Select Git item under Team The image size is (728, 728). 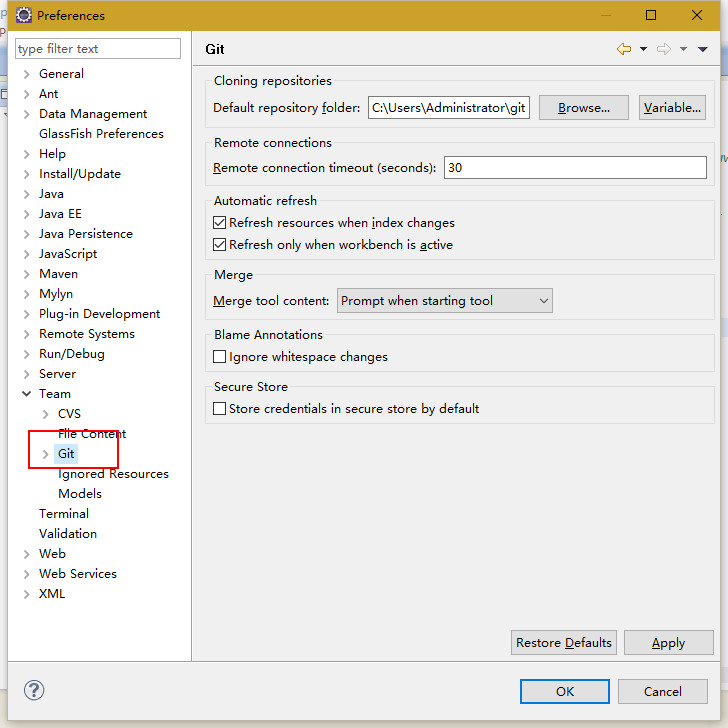[x=66, y=454]
